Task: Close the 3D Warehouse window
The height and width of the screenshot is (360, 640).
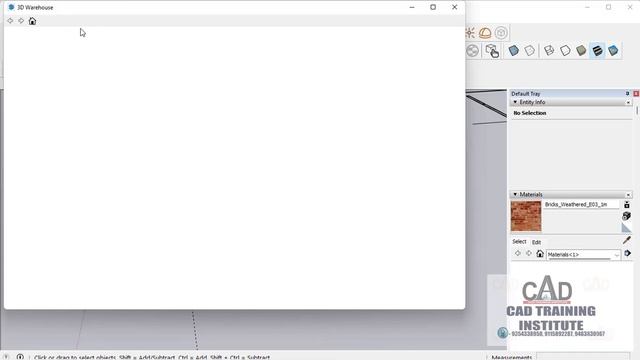Action: pos(454,7)
